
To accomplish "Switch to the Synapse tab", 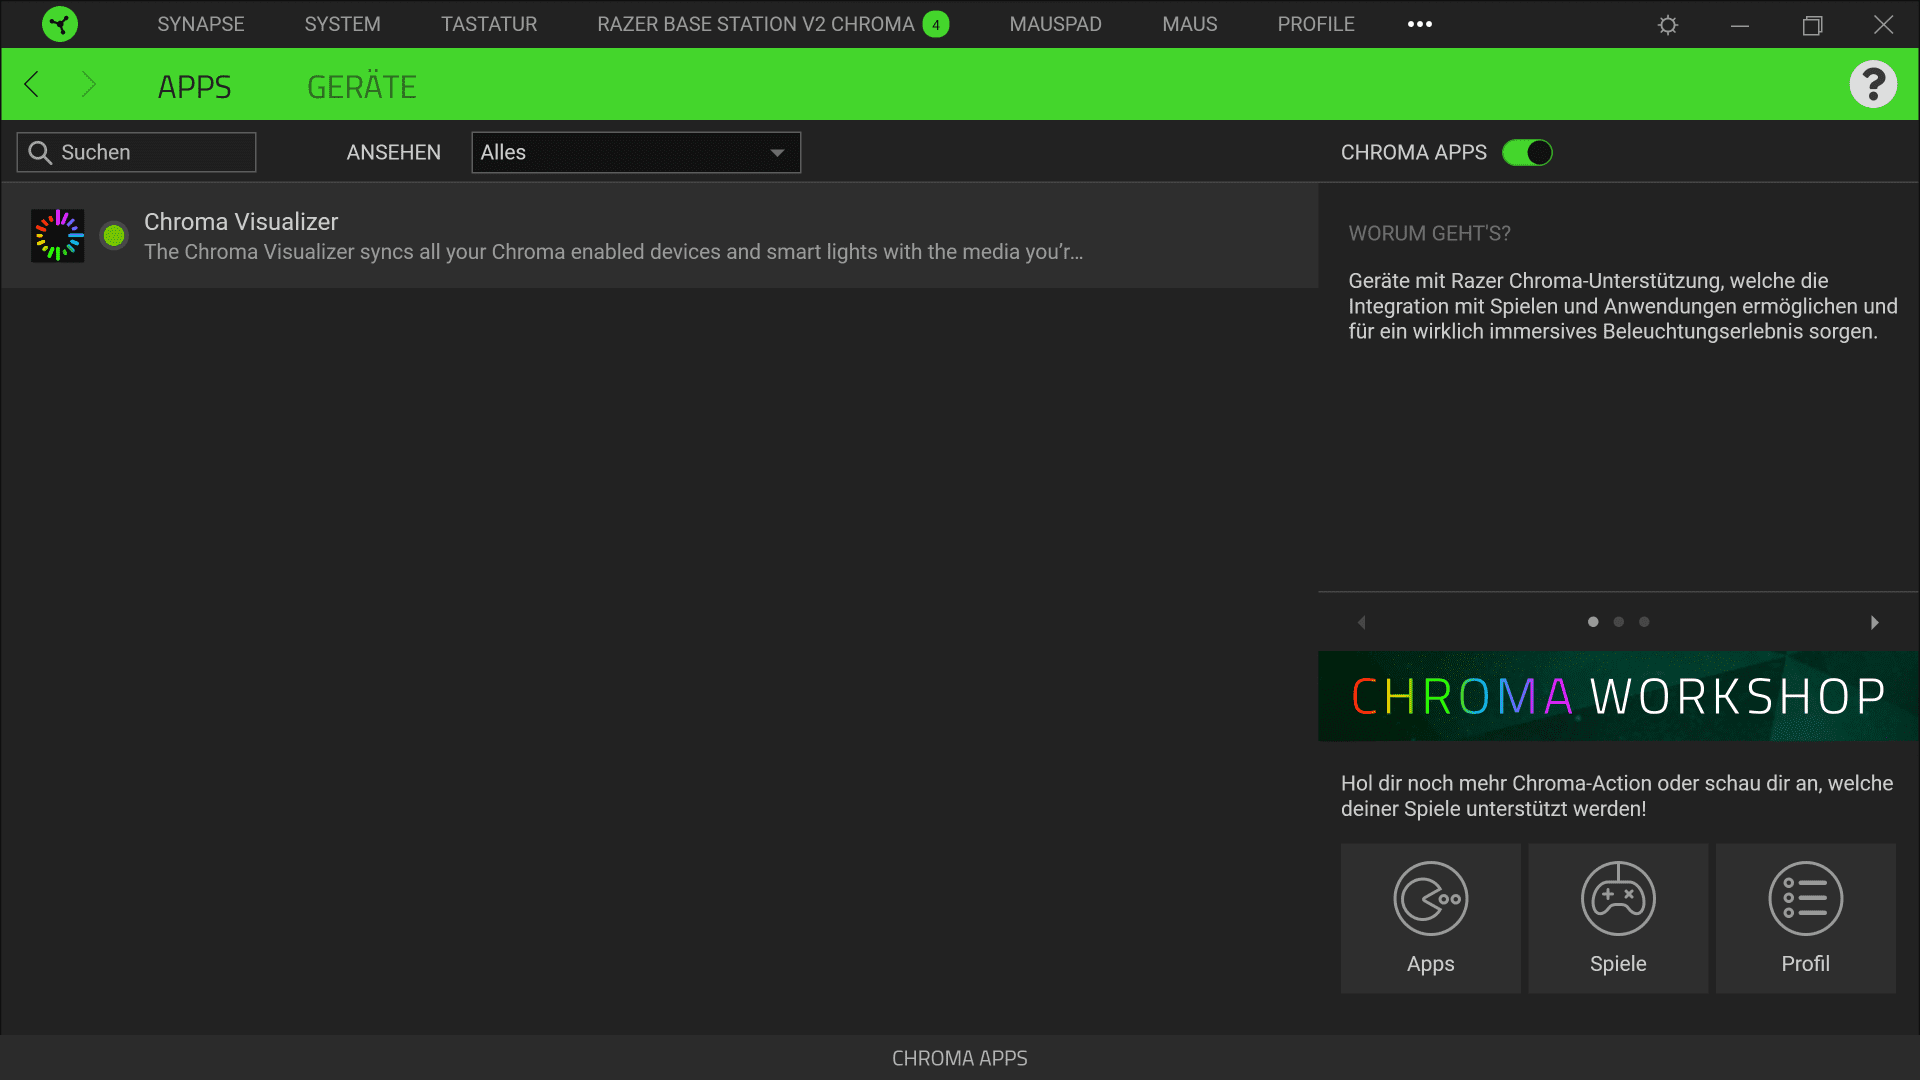I will (201, 24).
